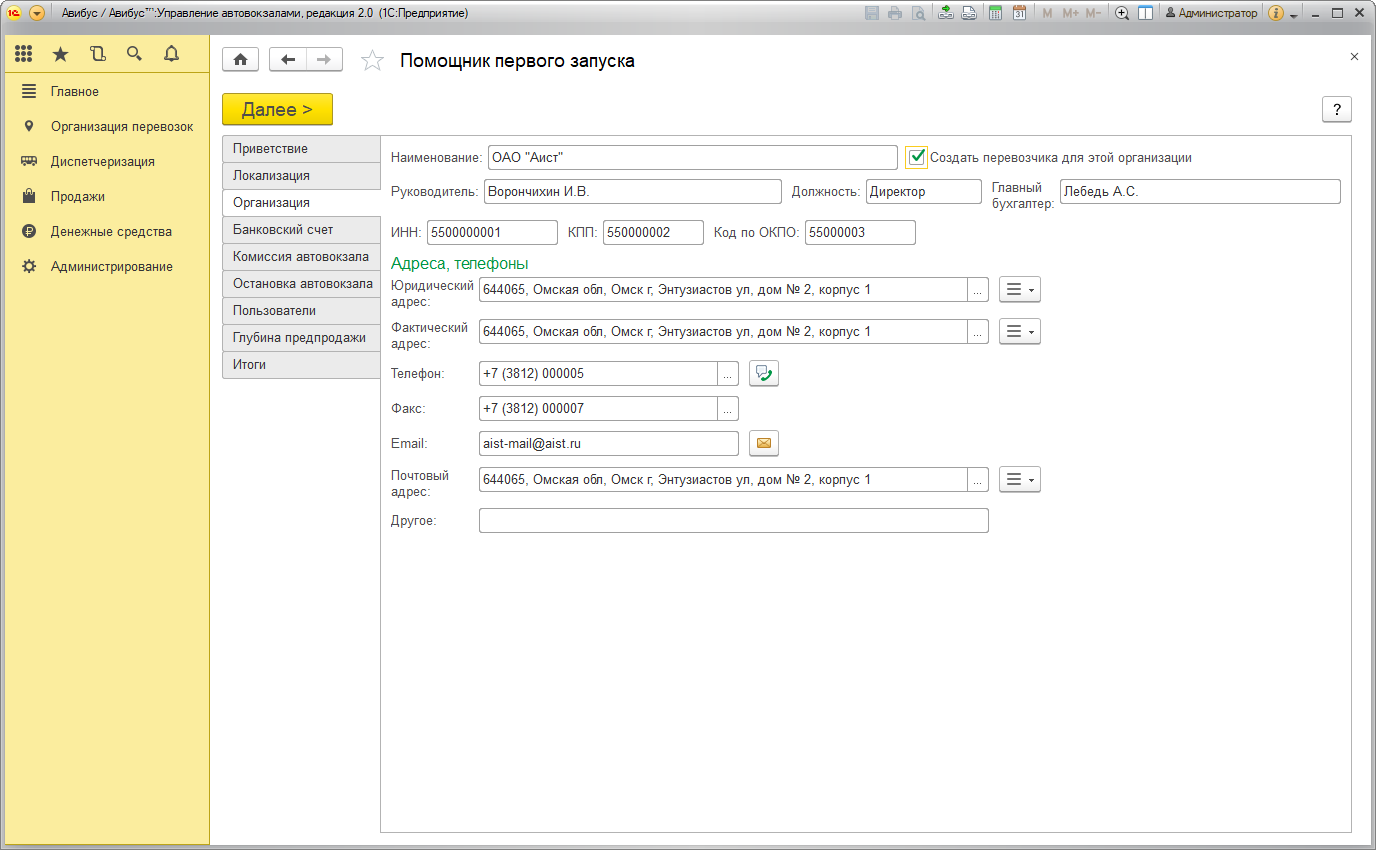This screenshot has height=850, width=1376.
Task: Open the History icon in the left panel
Action: 97,54
